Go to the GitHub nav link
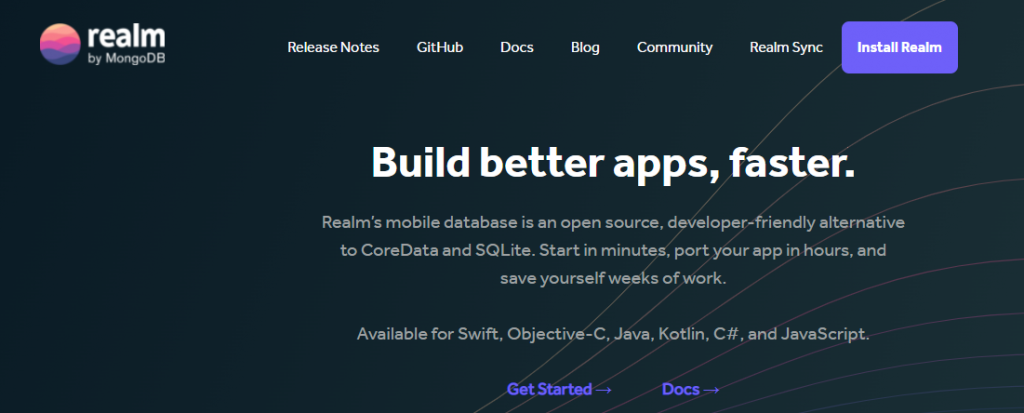This screenshot has width=1024, height=413. [440, 48]
